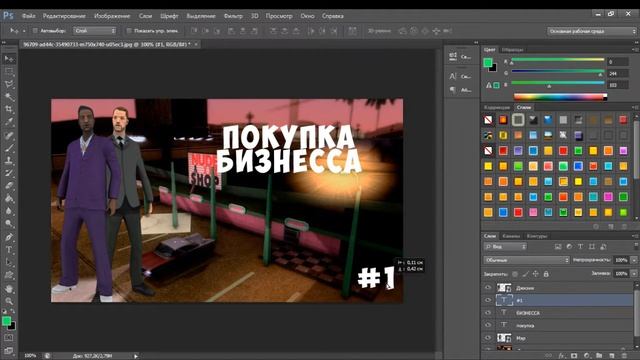Open the layer blend mode dropdown
This screenshot has height=360, width=640.
527,260
